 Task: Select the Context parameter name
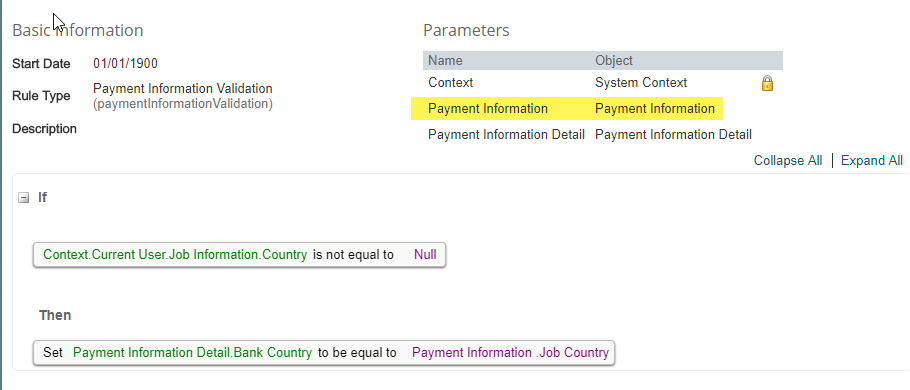[450, 82]
